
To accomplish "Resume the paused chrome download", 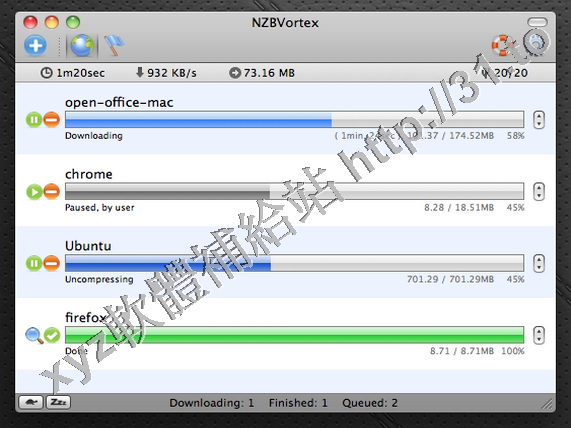I will coord(34,191).
